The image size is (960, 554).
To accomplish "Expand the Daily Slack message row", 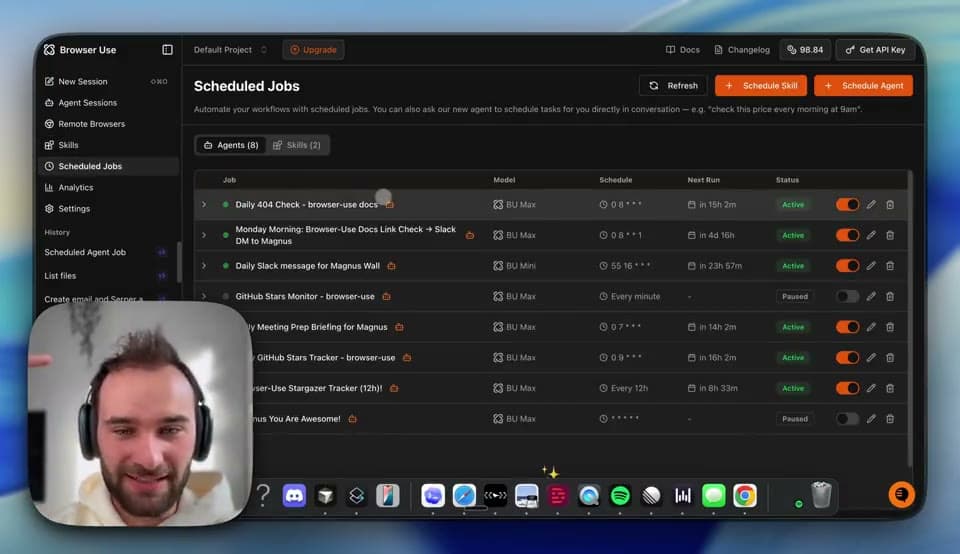I will 204,266.
